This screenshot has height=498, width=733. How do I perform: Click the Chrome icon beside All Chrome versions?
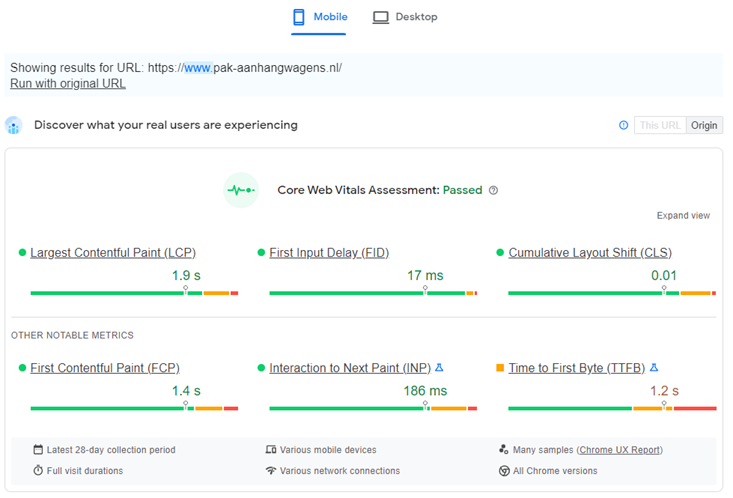click(504, 471)
